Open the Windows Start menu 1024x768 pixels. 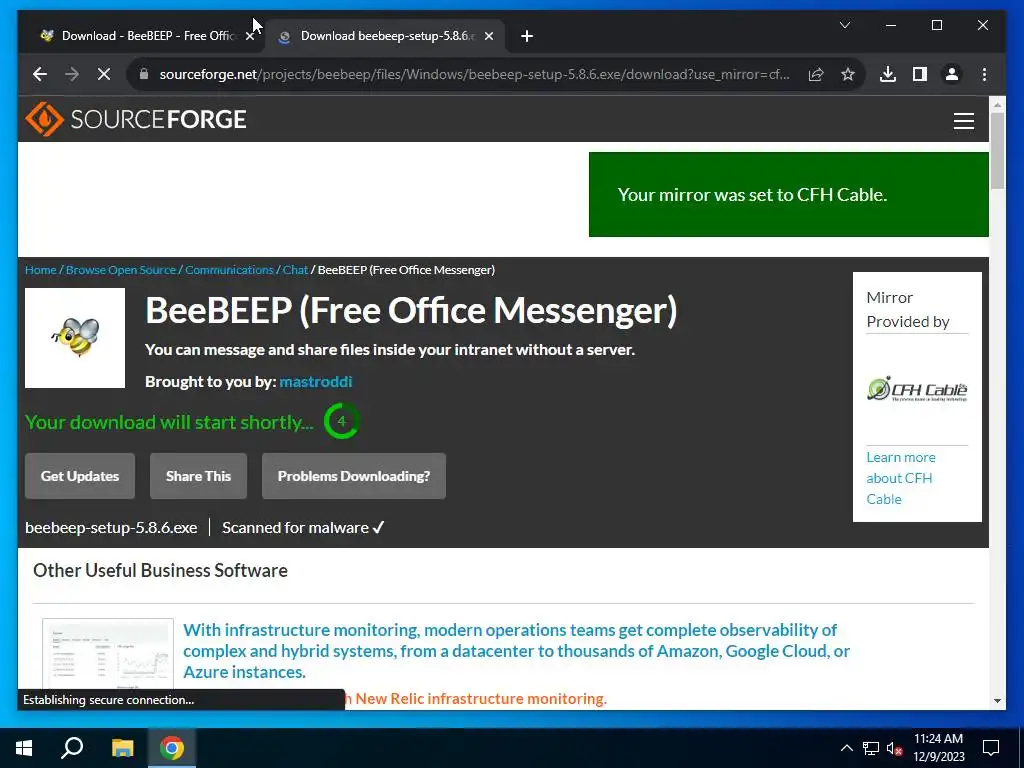pos(24,748)
